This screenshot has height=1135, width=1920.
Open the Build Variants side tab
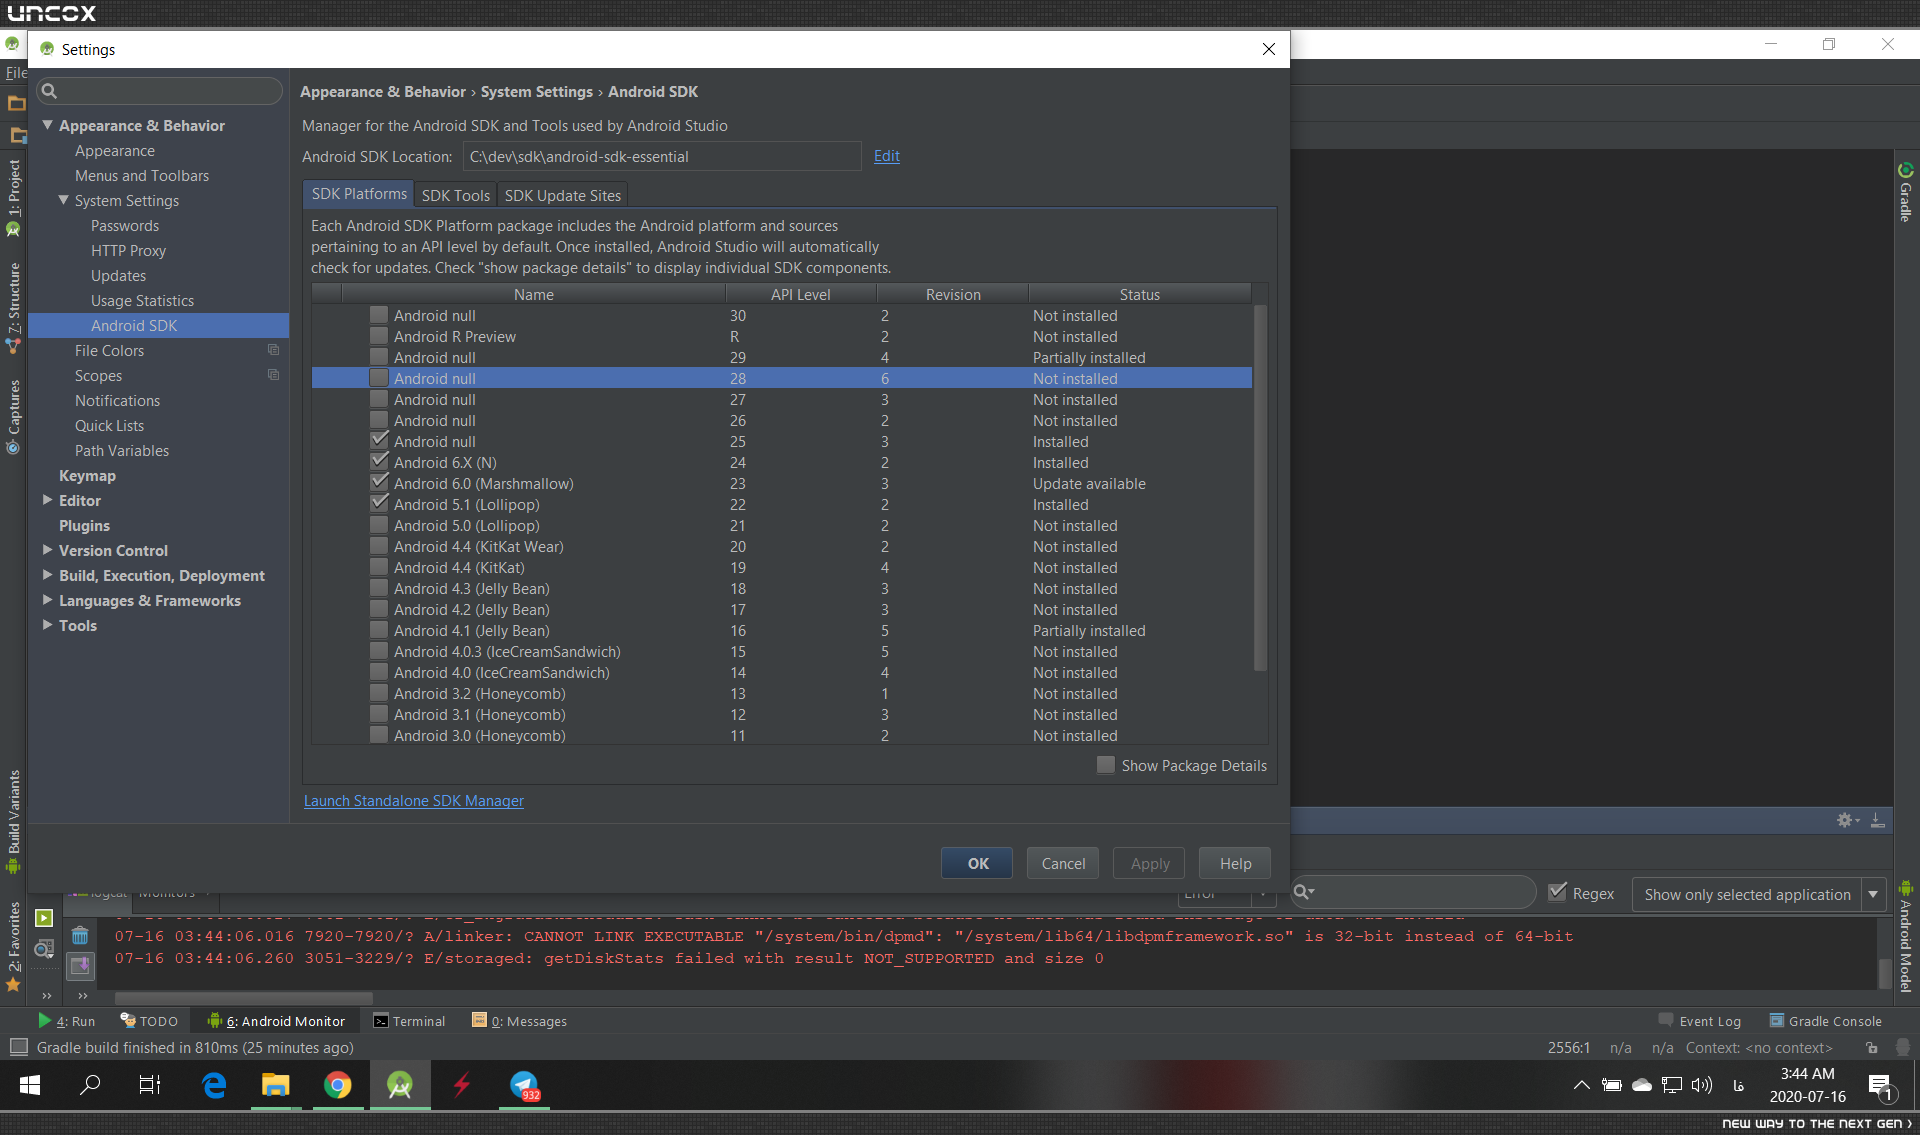click(14, 820)
